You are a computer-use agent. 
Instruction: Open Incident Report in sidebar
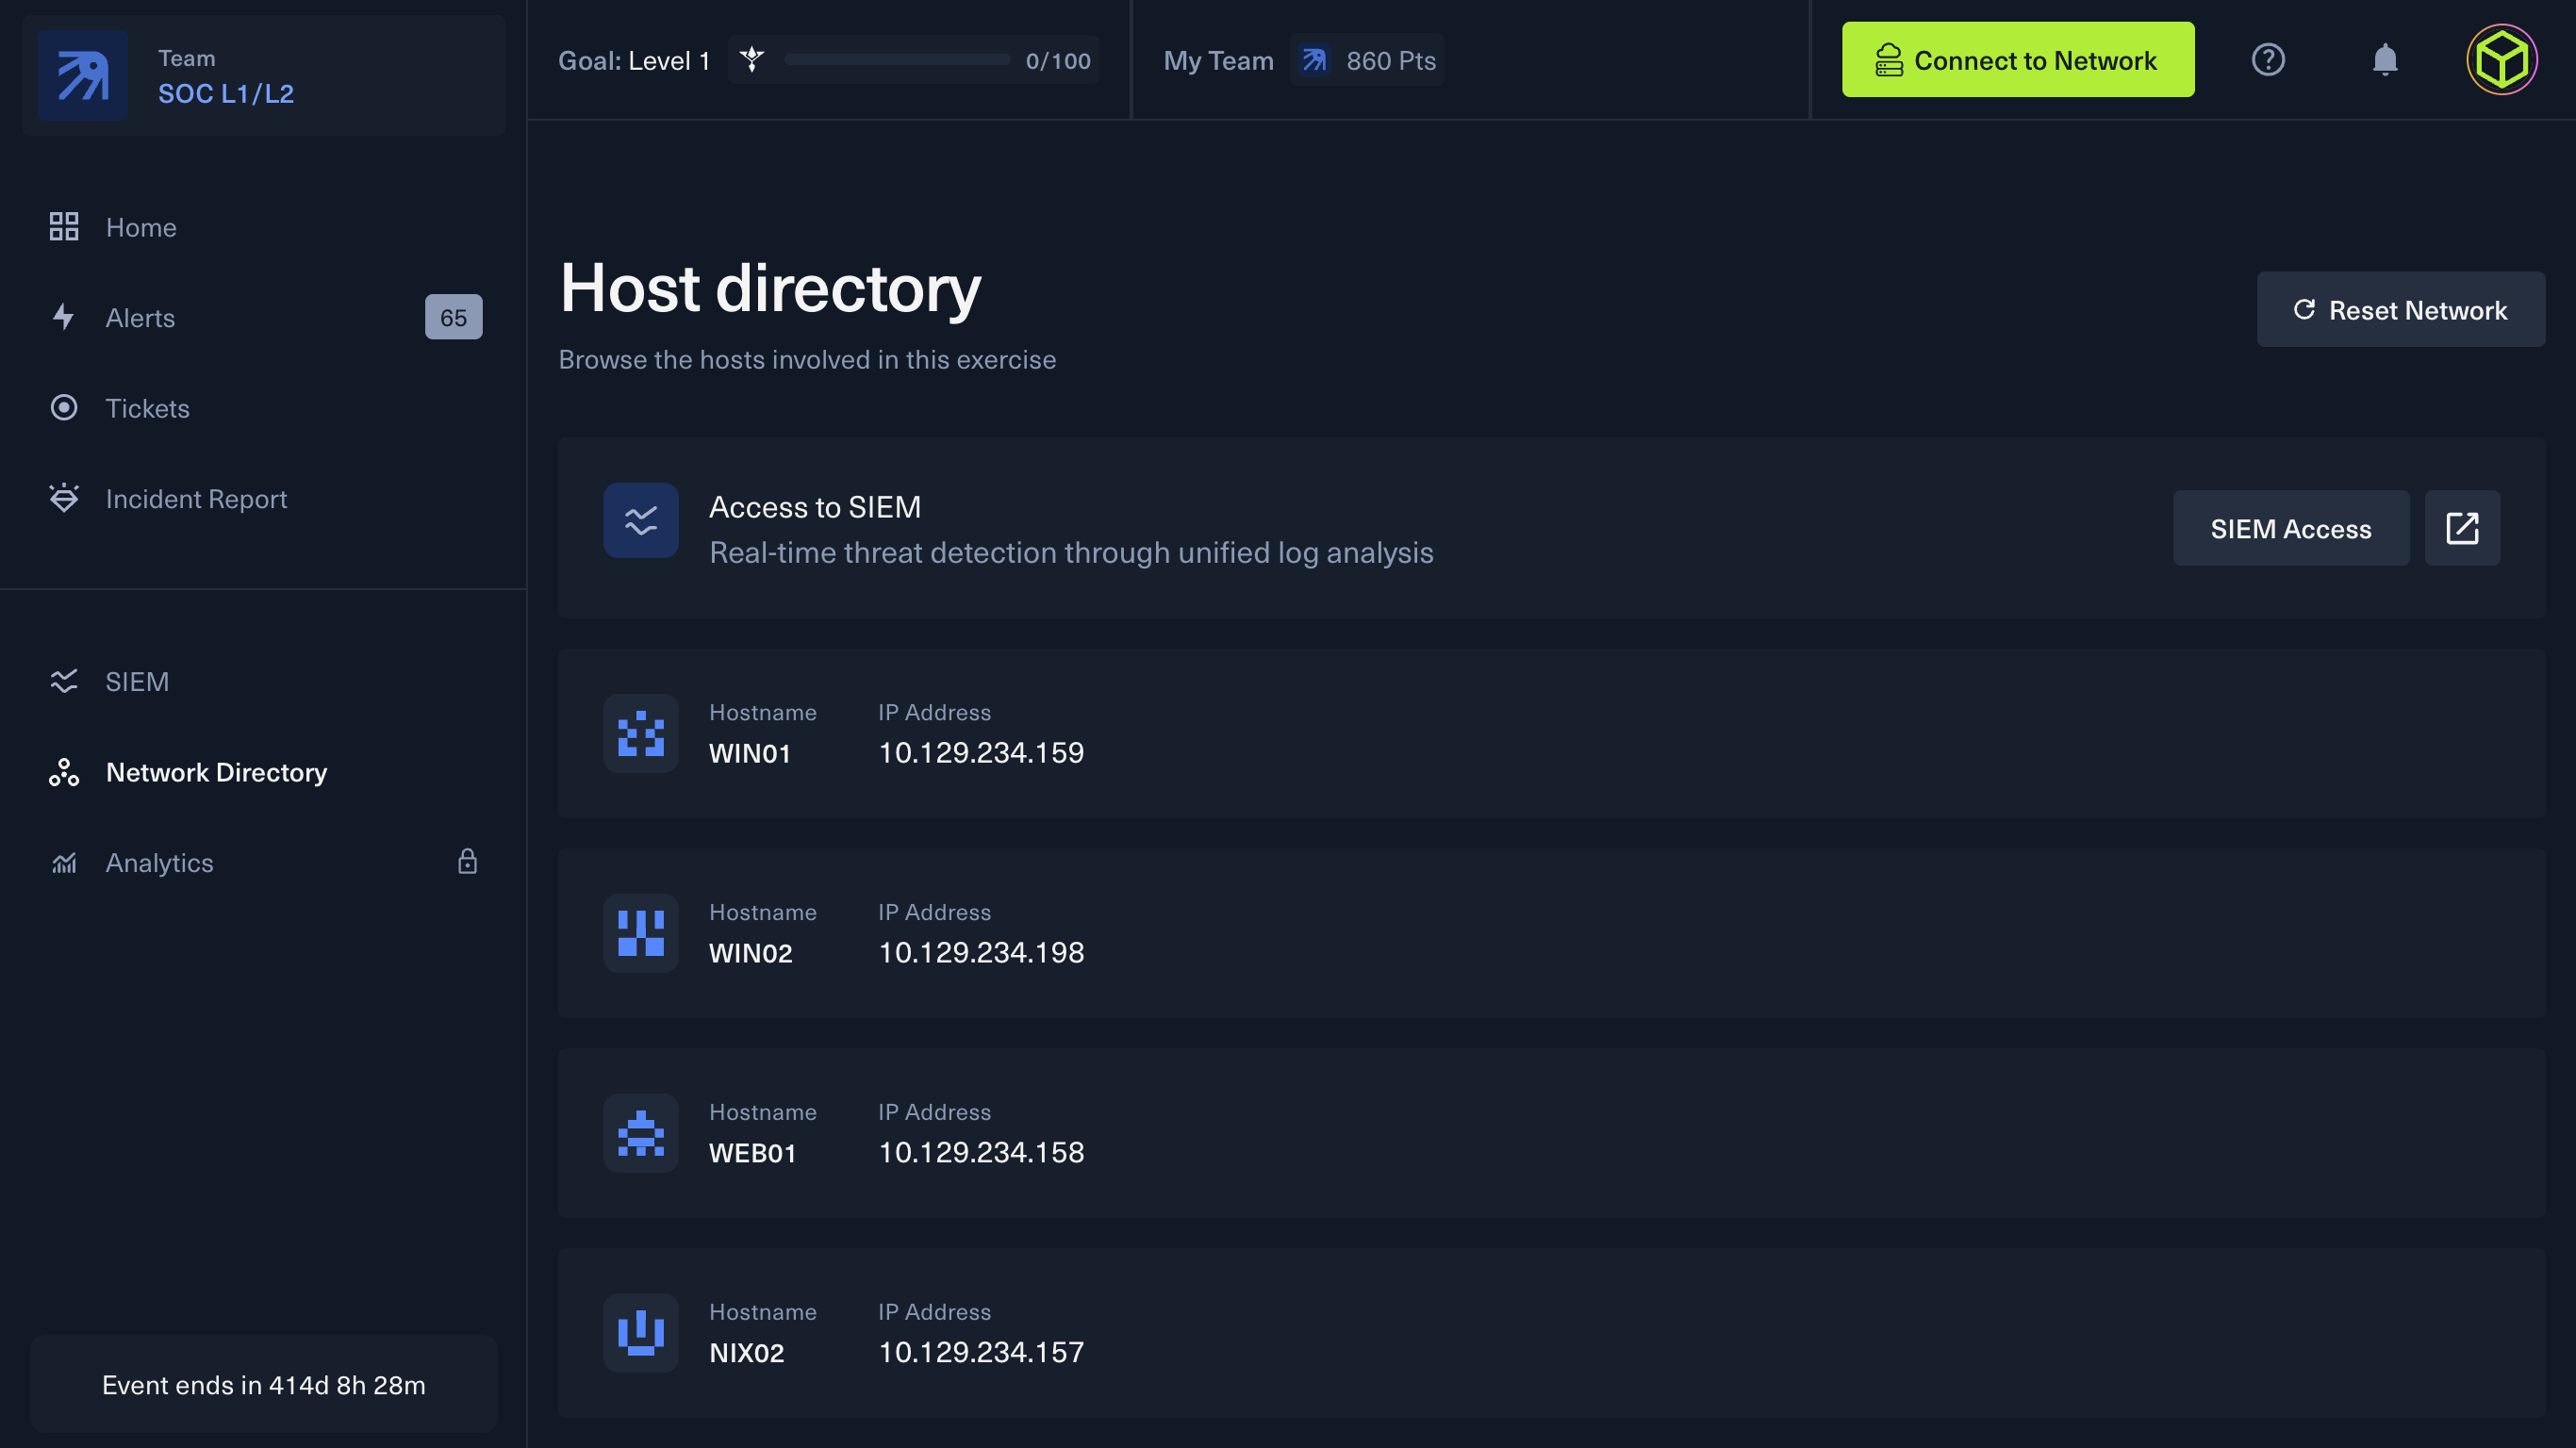(x=196, y=498)
